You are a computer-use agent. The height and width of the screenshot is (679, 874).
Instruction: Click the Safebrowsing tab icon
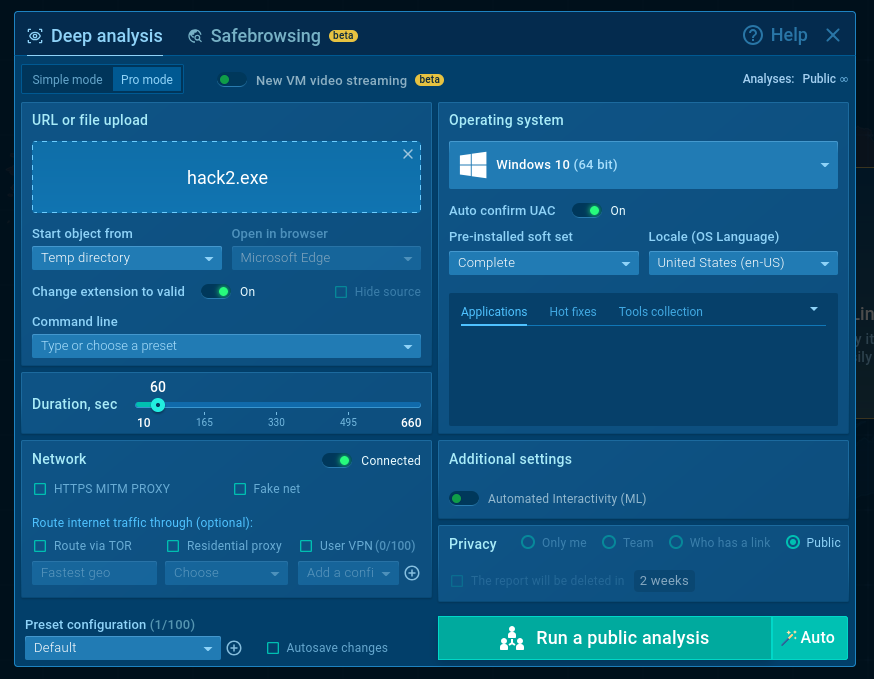pos(195,36)
